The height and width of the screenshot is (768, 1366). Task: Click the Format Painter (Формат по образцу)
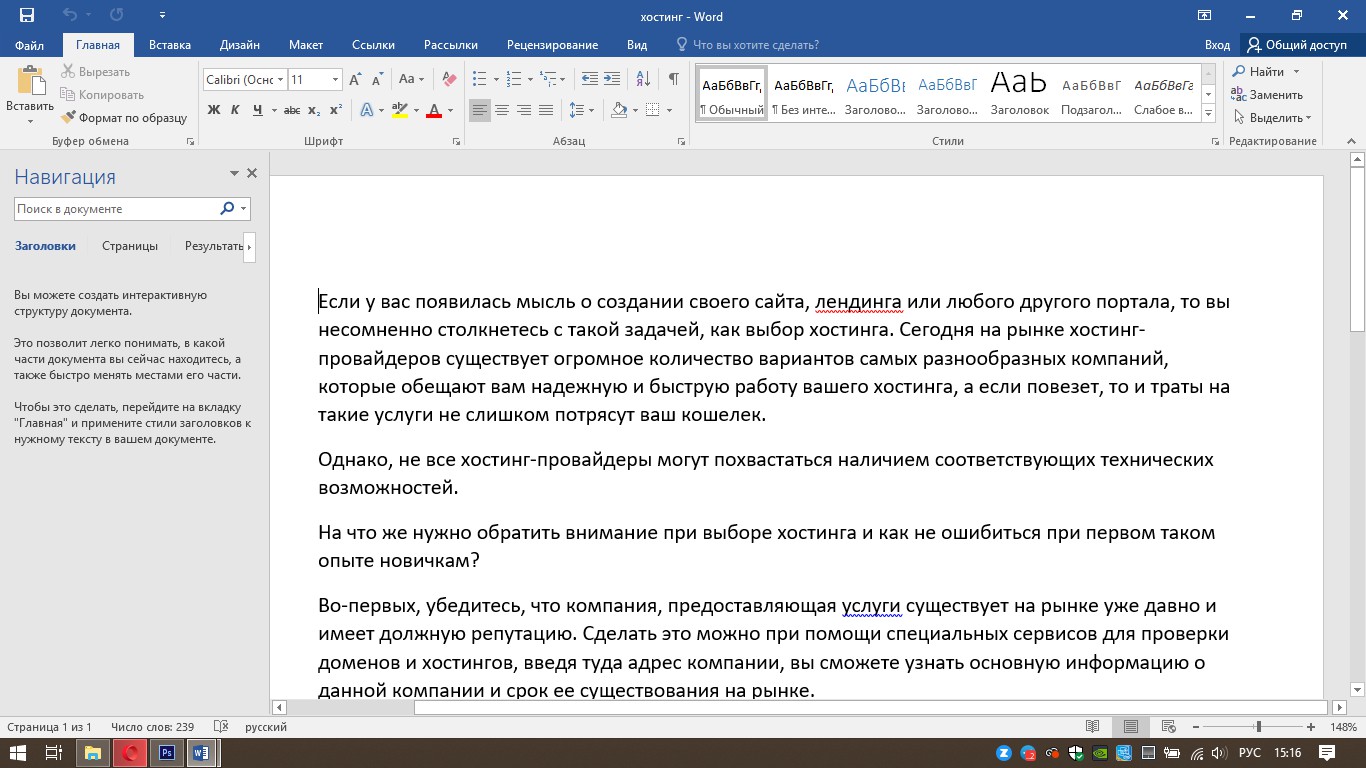pyautogui.click(x=124, y=118)
